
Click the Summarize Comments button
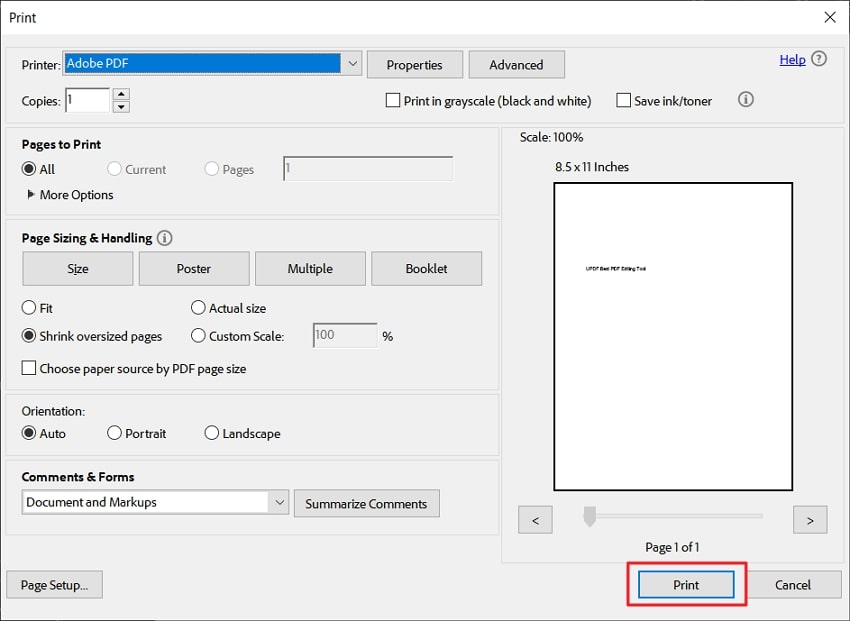coord(366,503)
